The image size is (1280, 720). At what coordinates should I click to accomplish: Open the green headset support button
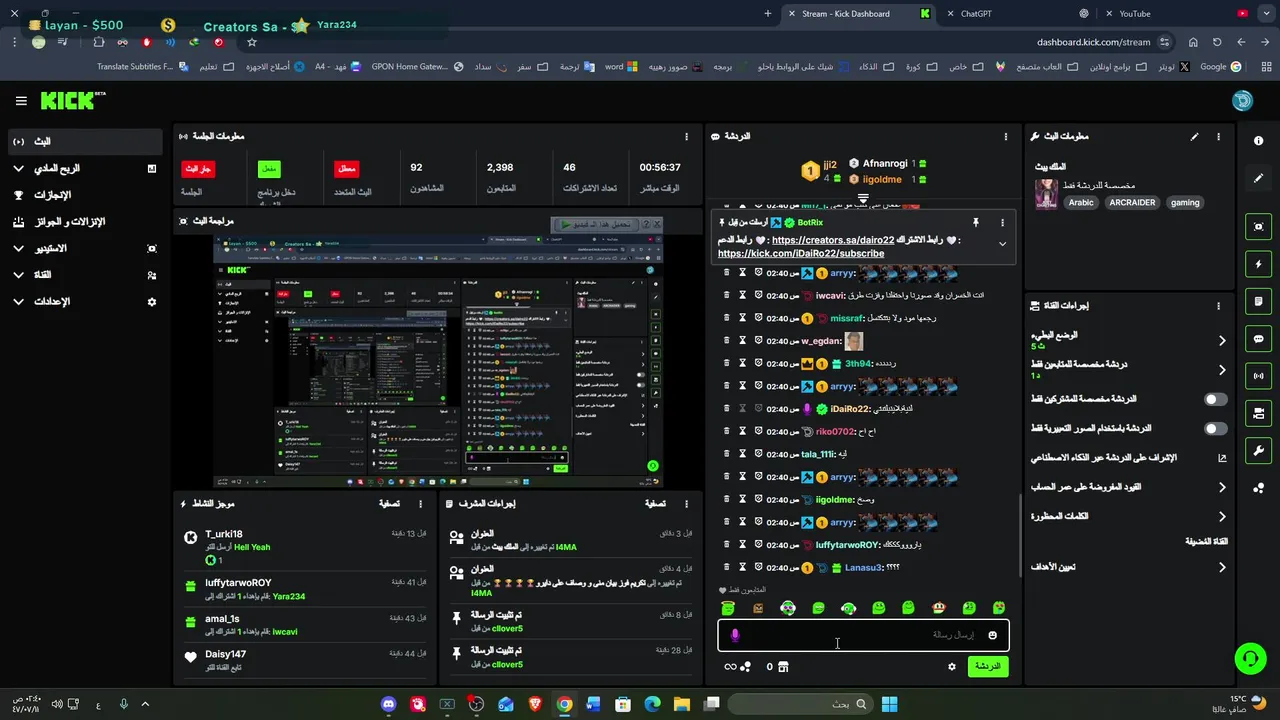point(1250,658)
